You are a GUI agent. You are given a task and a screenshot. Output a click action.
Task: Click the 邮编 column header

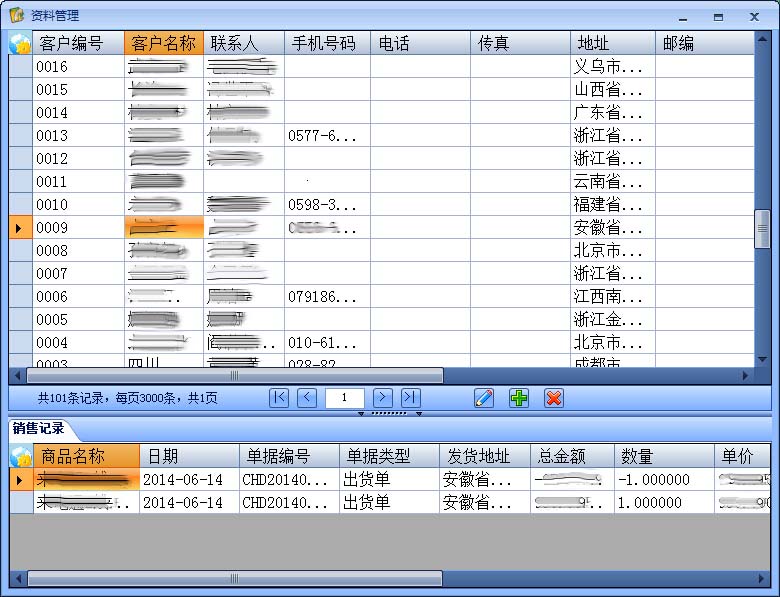tap(705, 43)
